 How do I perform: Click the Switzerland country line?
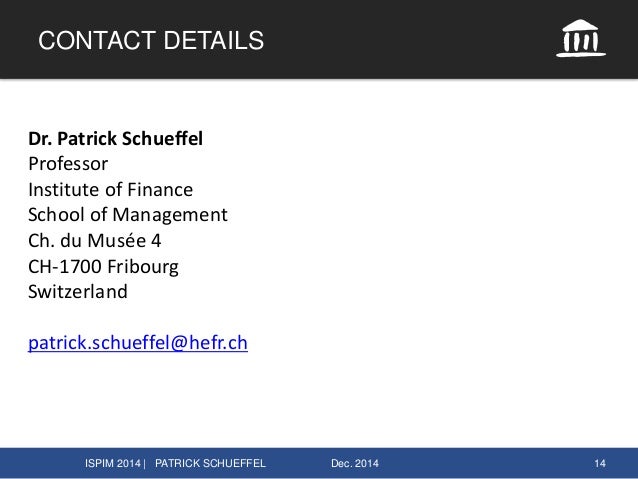78,292
